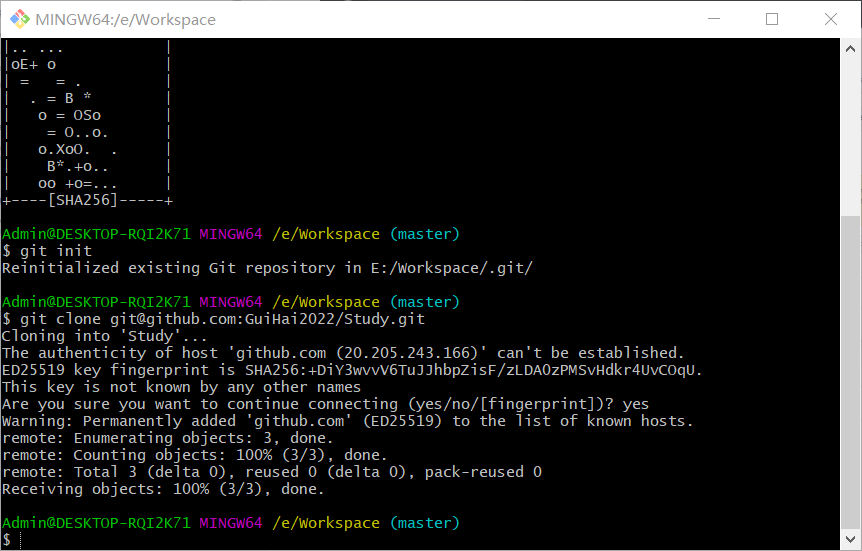862x551 pixels.
Task: Click 'Receiving objects: 100%' line
Action: tap(163, 489)
